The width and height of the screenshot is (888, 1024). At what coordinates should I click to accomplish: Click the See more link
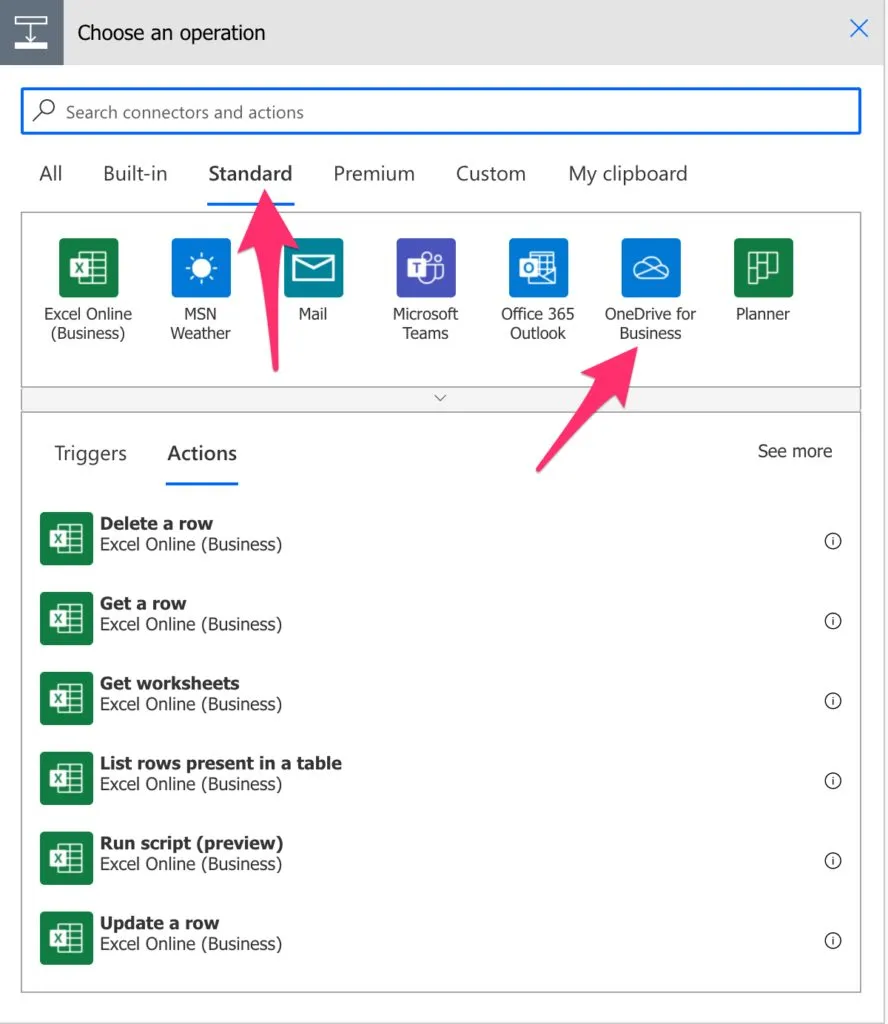point(794,451)
